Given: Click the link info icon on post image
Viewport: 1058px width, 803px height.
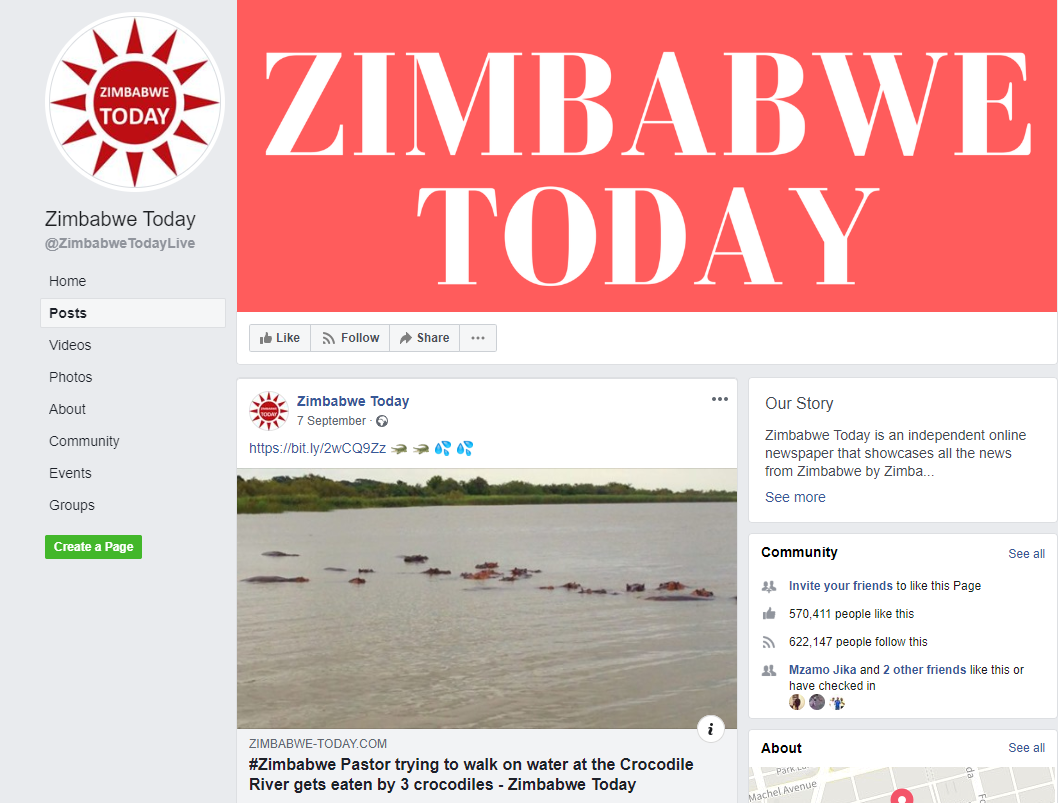Looking at the screenshot, I should coord(711,729).
